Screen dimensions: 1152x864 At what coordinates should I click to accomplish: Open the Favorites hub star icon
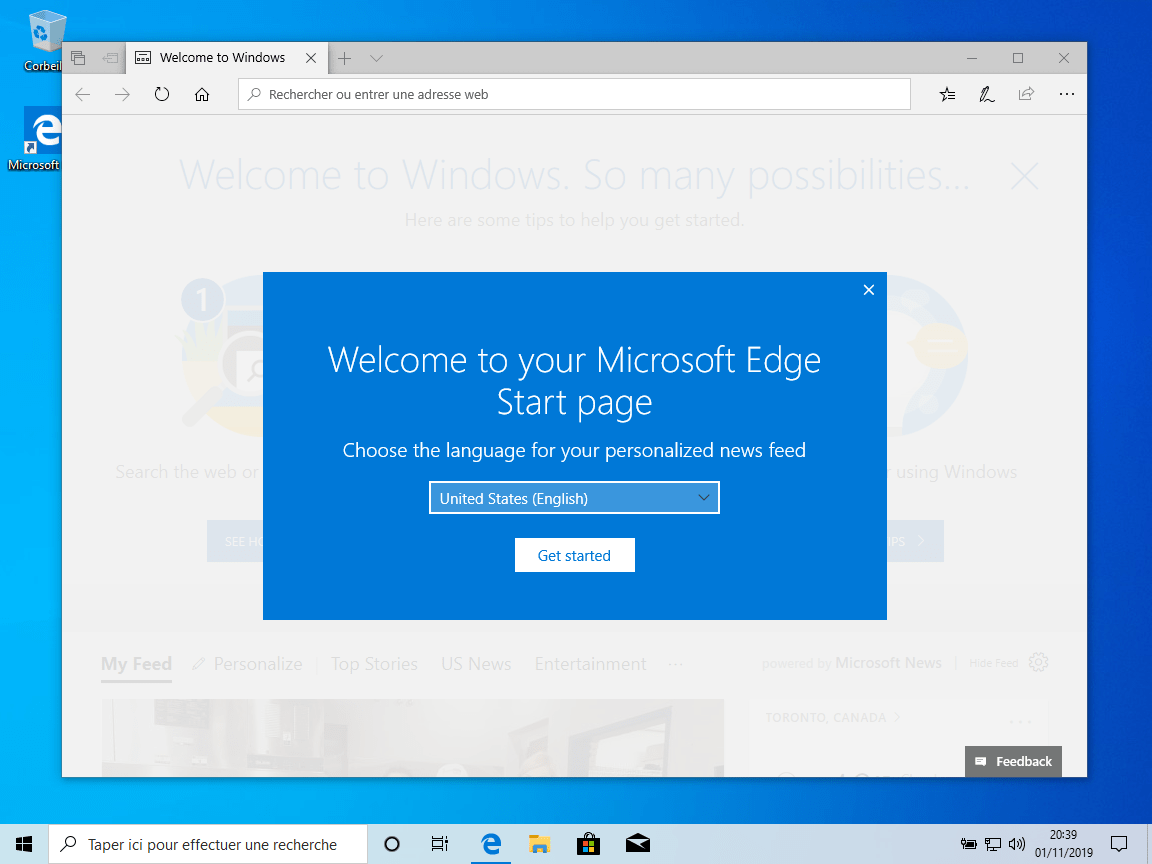(x=947, y=94)
